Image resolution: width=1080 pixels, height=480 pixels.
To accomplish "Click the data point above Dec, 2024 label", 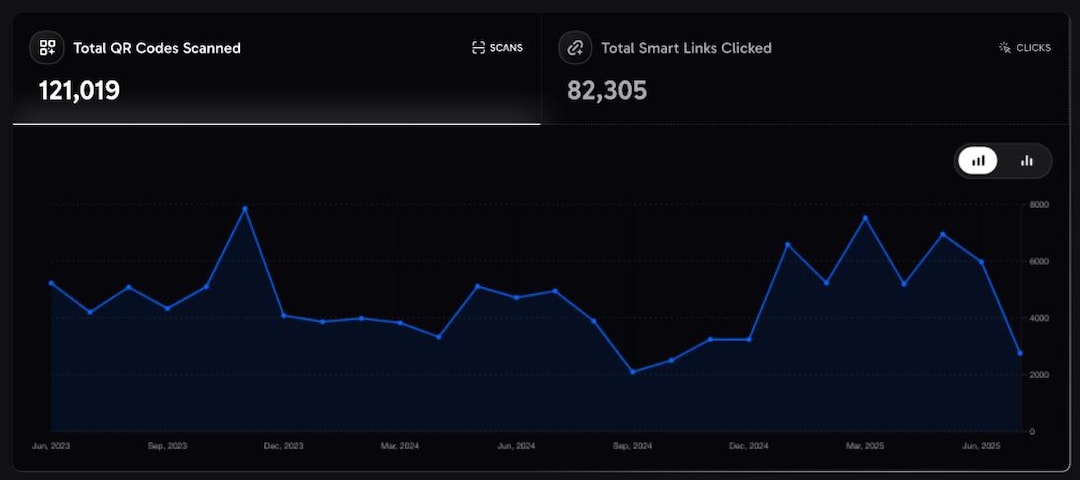I will (749, 340).
